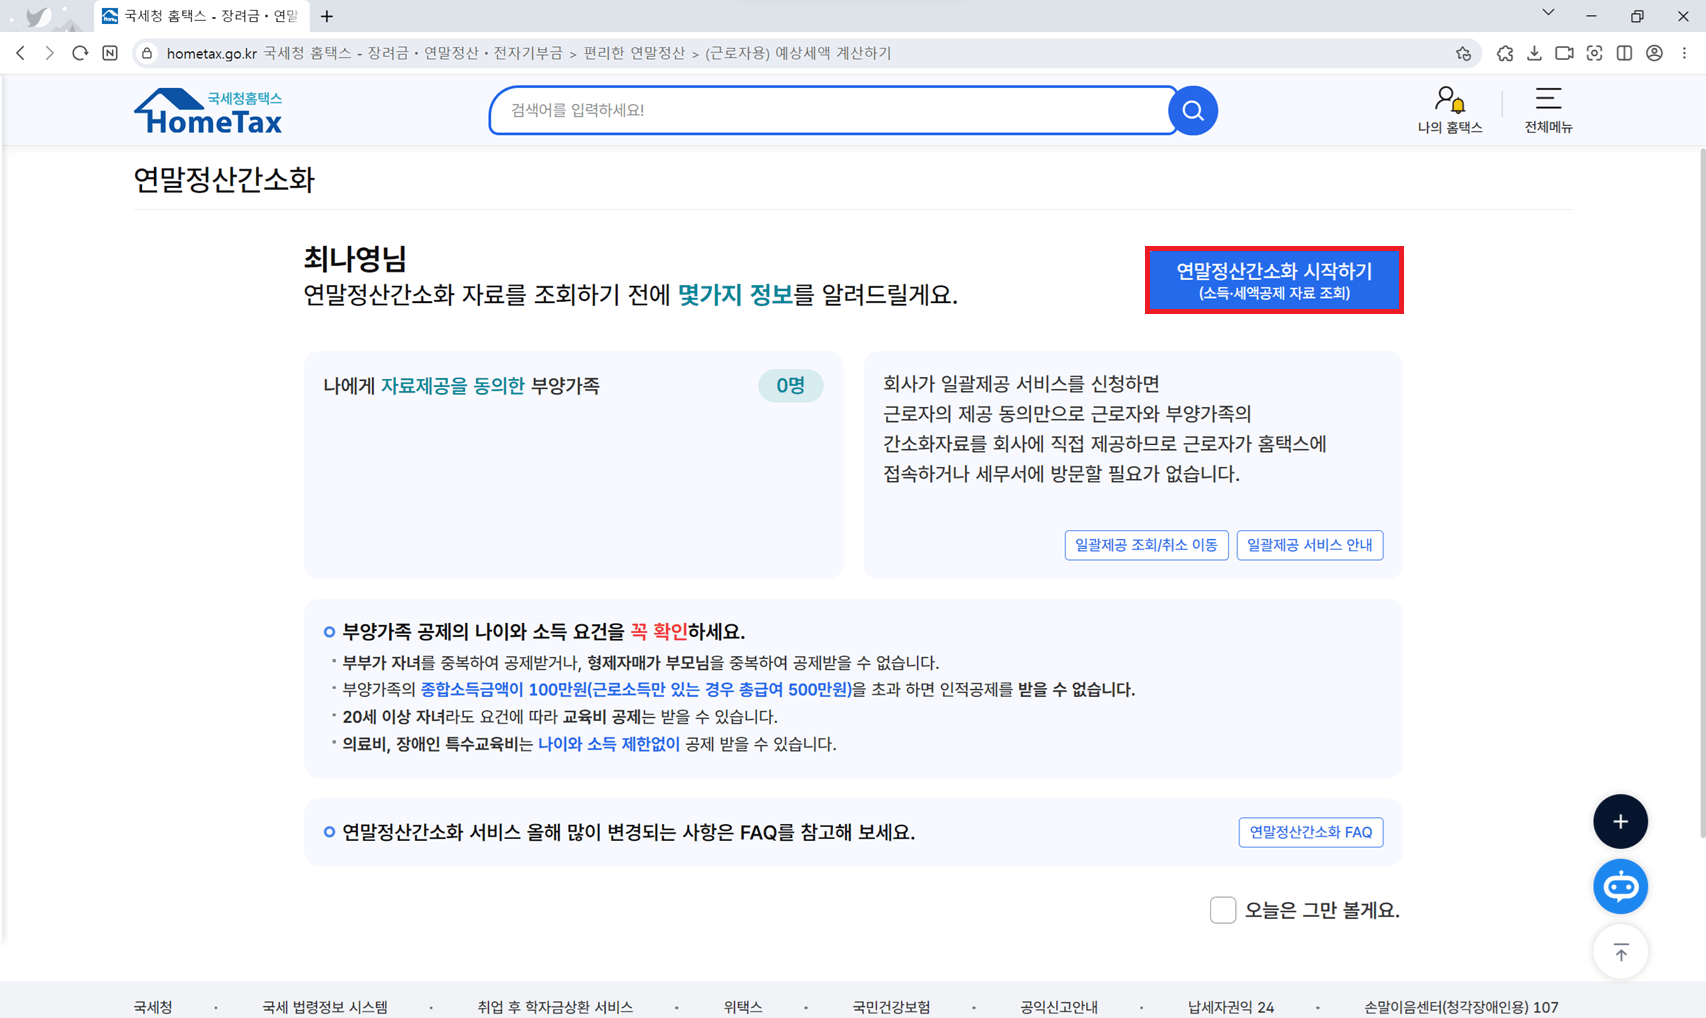
Task: Open the 연말정산간소화 FAQ
Action: pos(1310,832)
